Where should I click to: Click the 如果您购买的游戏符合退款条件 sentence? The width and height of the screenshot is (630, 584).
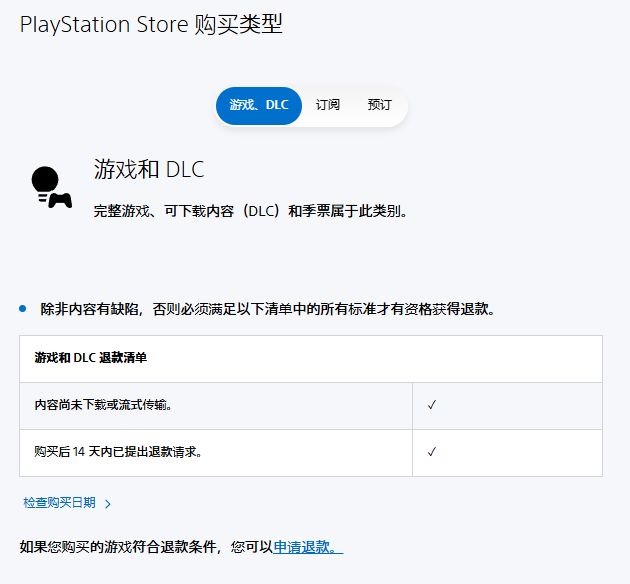click(x=146, y=547)
